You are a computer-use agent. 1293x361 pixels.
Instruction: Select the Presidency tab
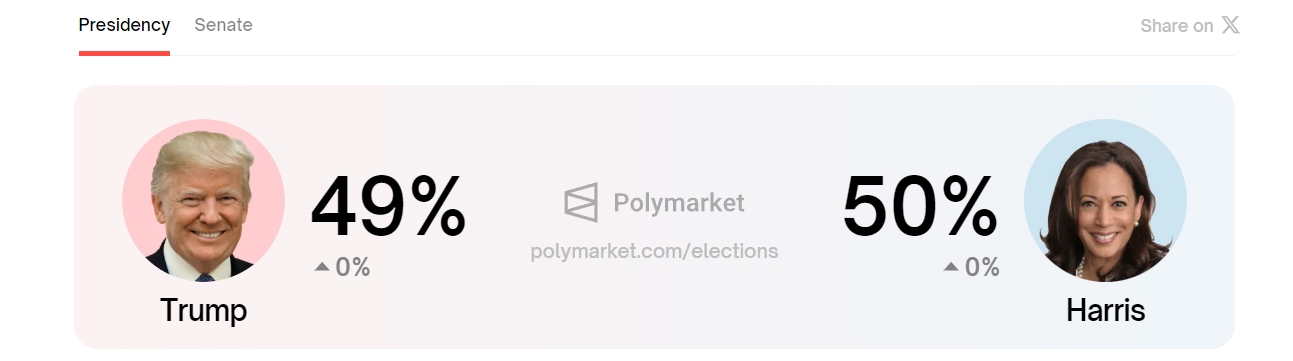pyautogui.click(x=124, y=25)
